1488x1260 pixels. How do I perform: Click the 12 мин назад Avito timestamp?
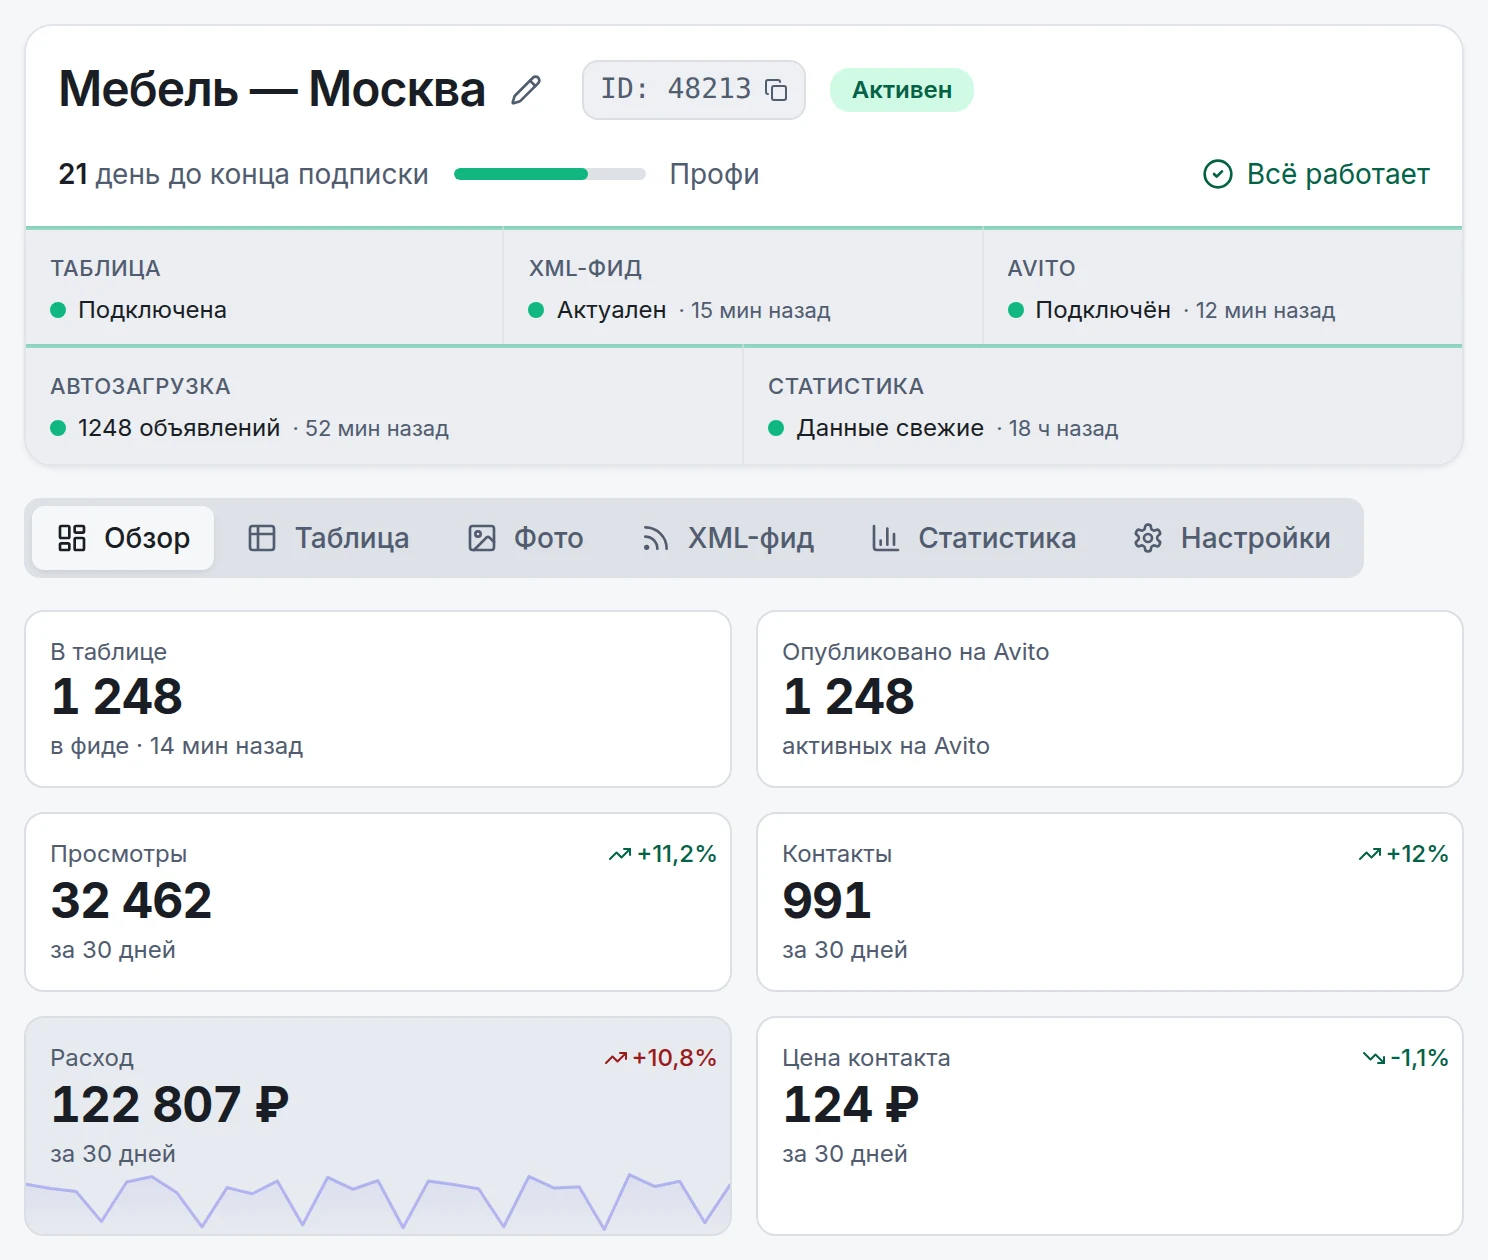[x=1266, y=311]
